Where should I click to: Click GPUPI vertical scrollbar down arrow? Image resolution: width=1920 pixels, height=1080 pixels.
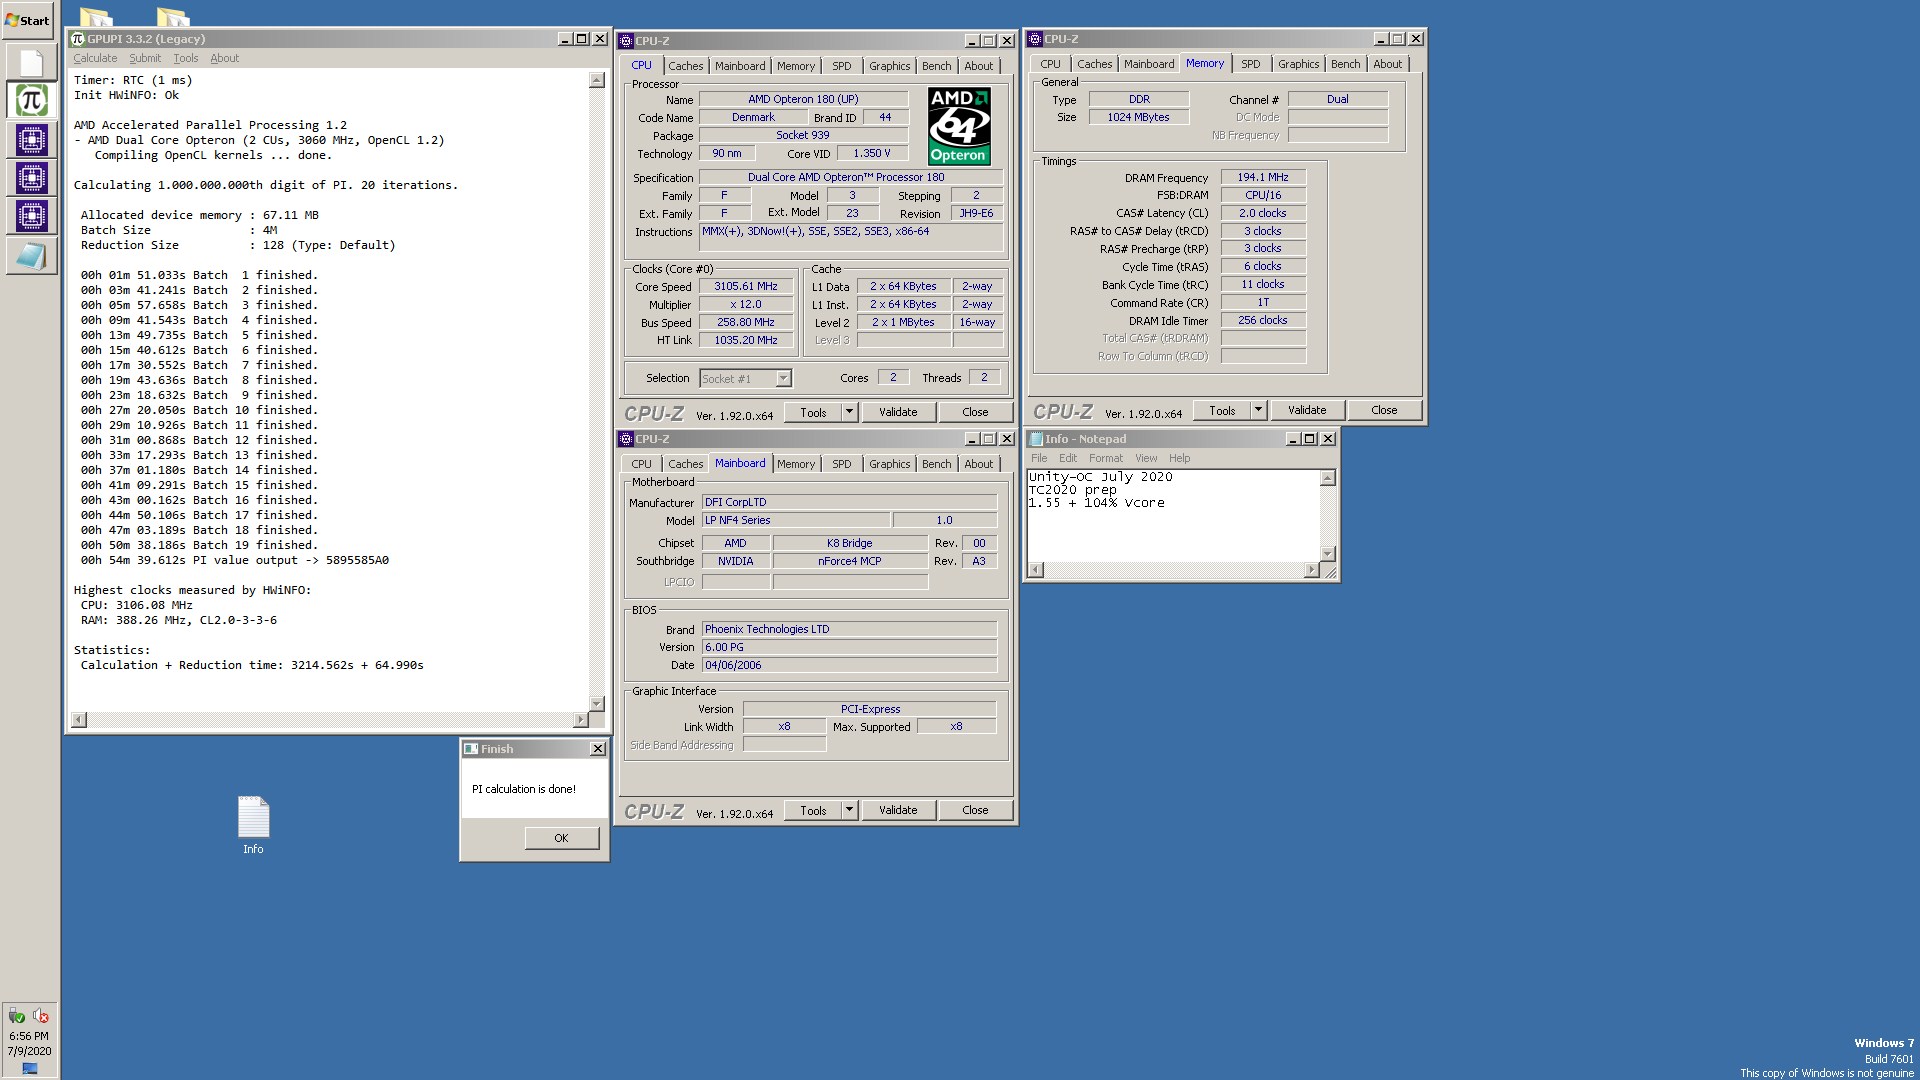(597, 704)
